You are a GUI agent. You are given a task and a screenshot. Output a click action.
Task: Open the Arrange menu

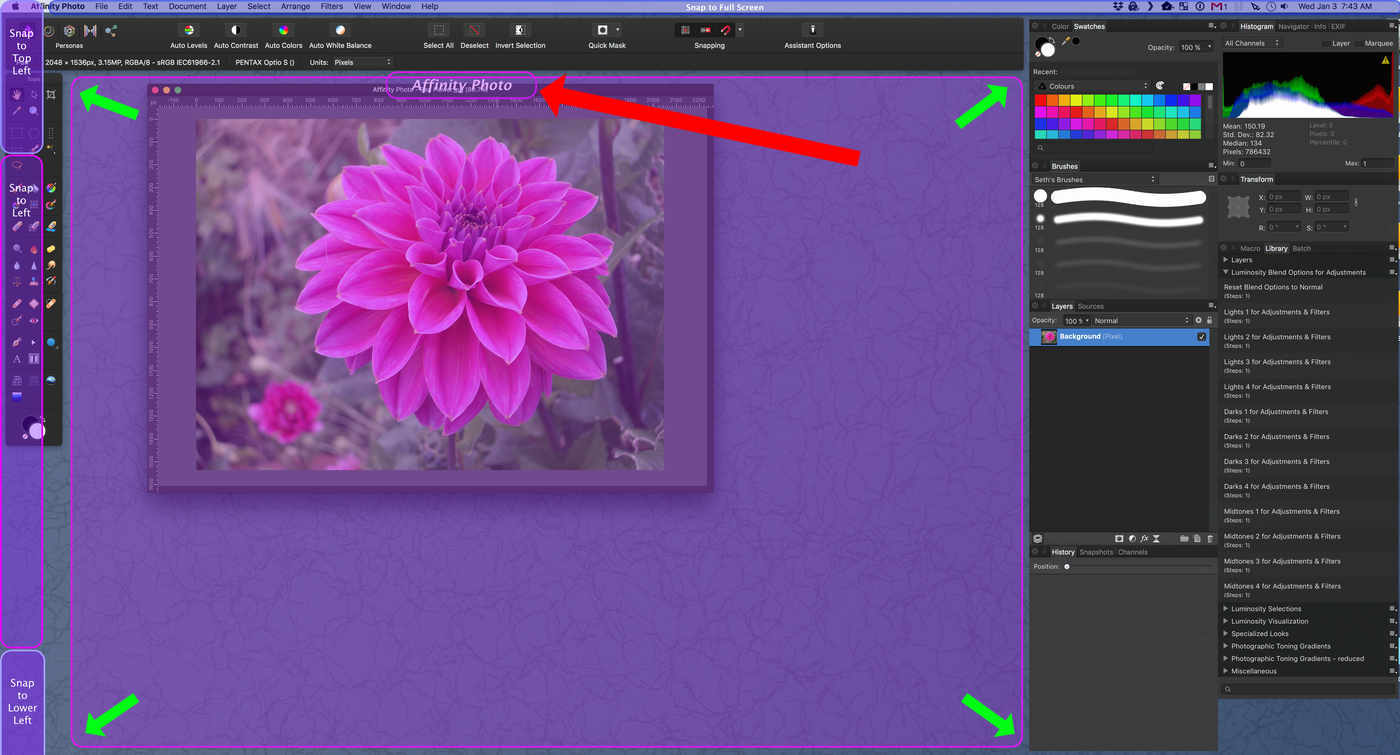pos(295,6)
